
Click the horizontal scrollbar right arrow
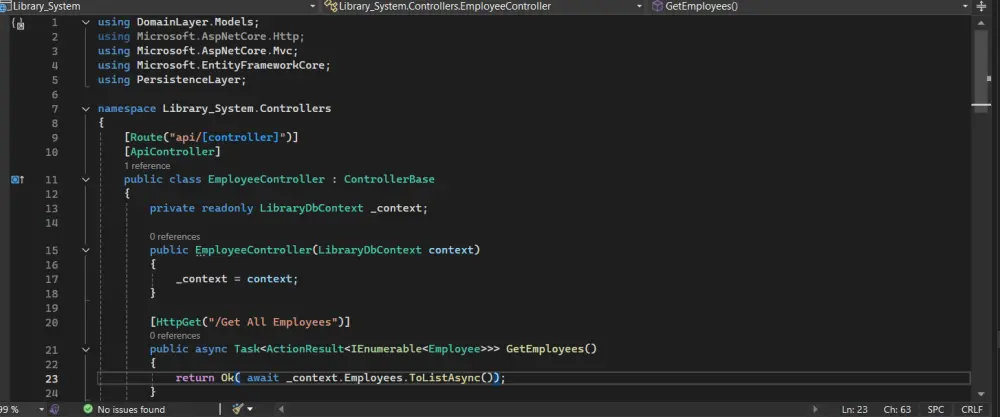point(815,409)
